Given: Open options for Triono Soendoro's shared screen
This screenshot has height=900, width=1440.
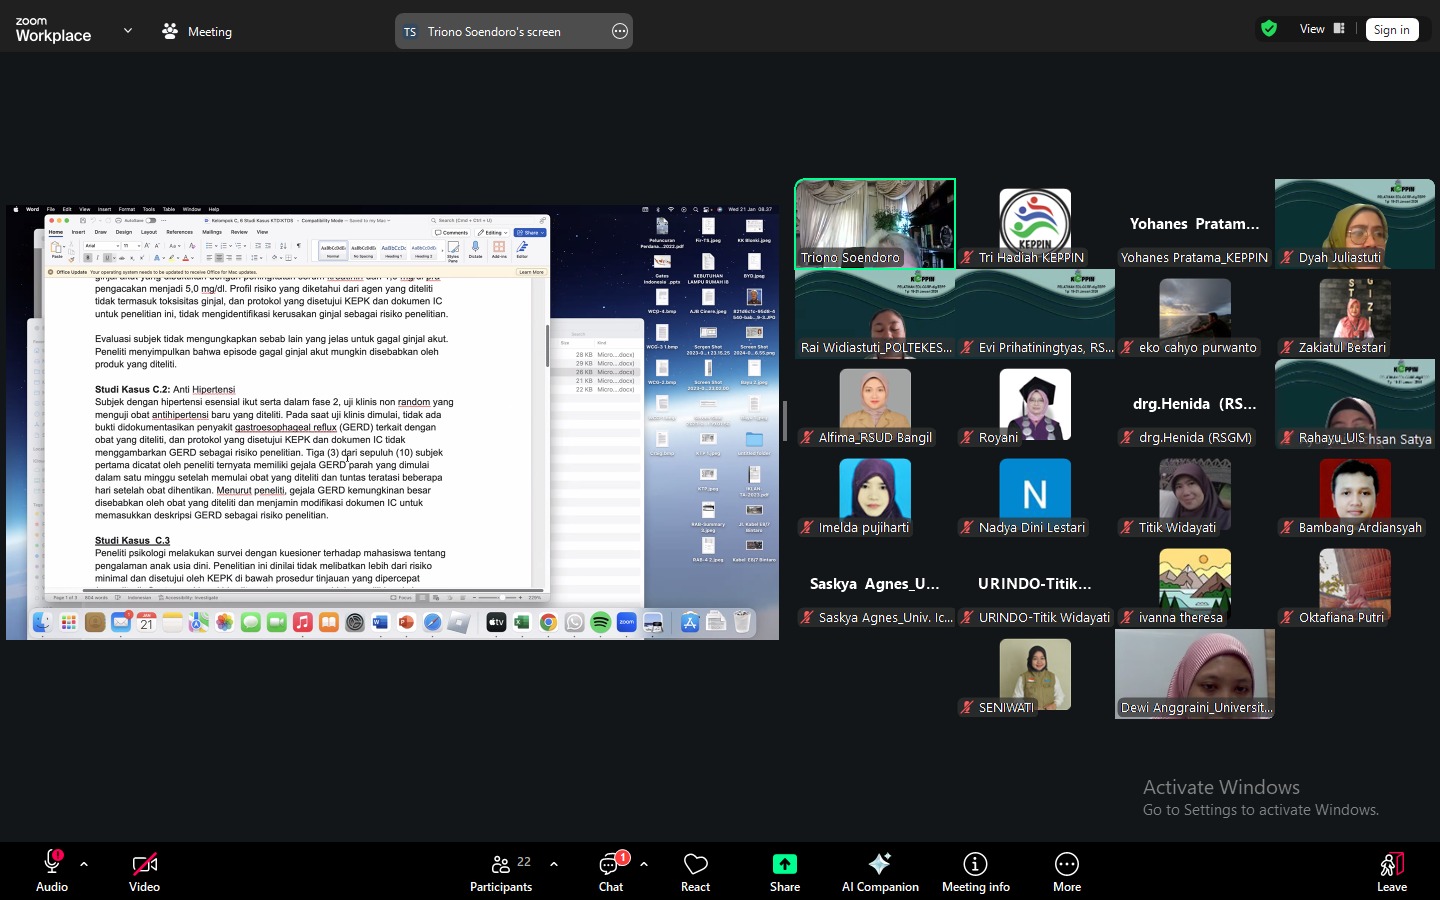Looking at the screenshot, I should point(620,31).
